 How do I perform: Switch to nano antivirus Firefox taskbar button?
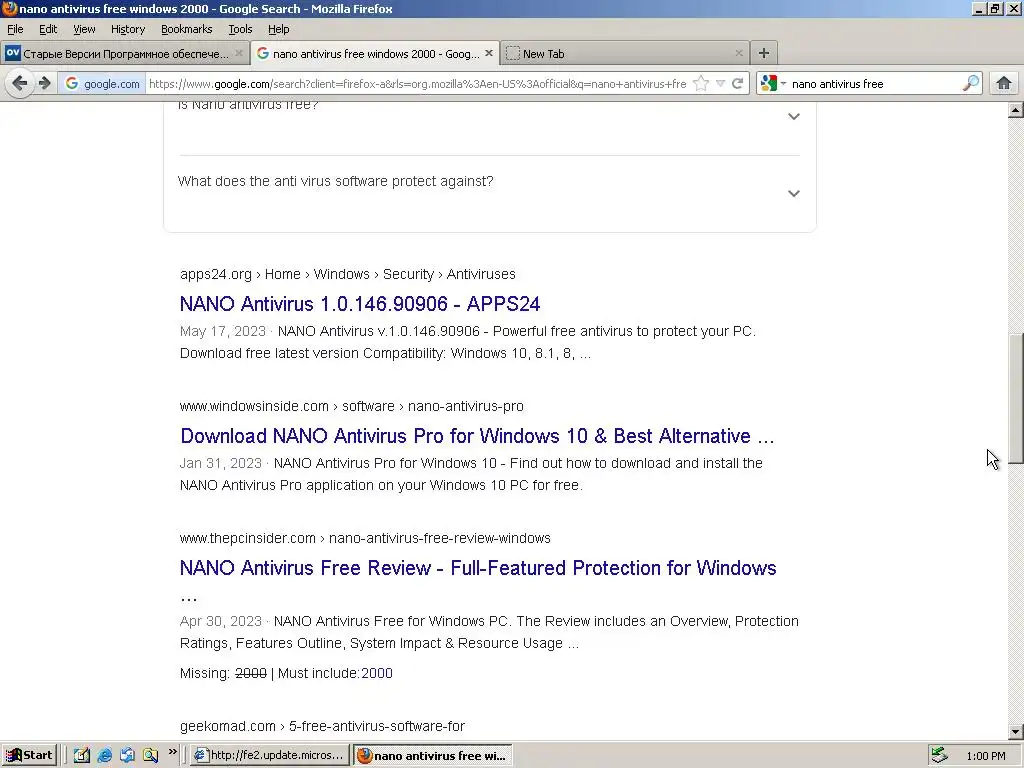tap(433, 755)
